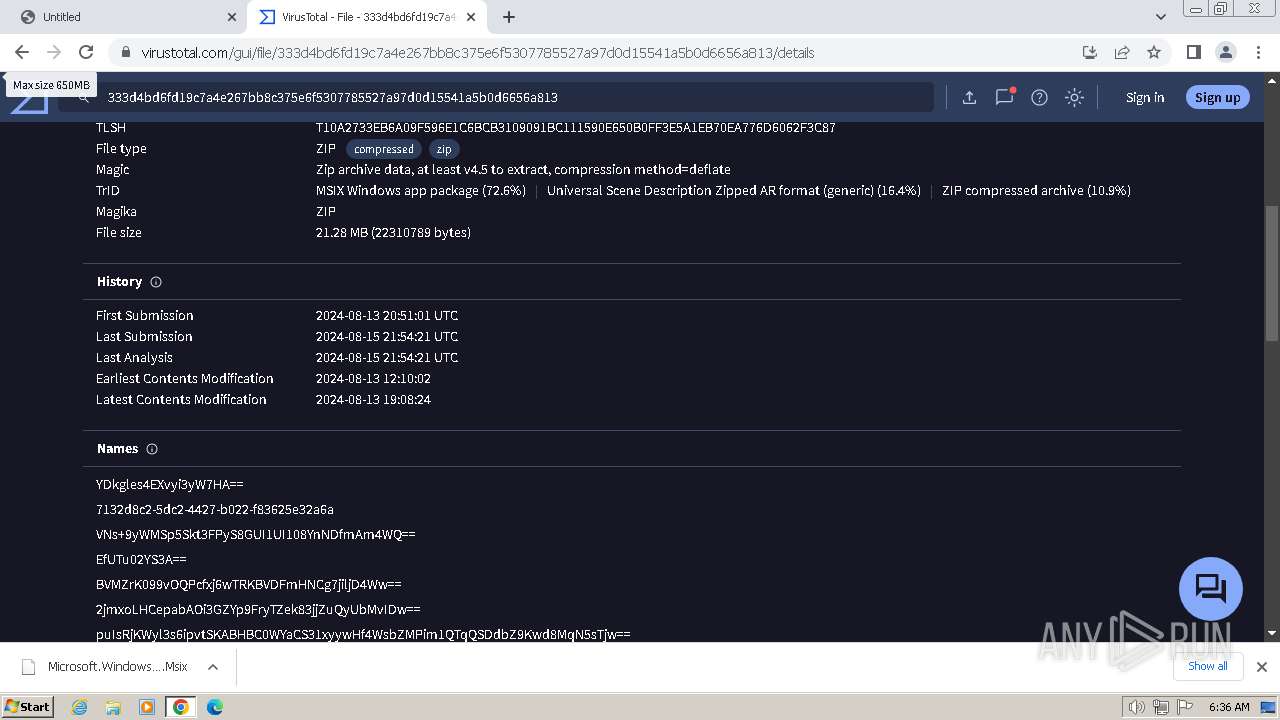Toggle the browser side panel
Image resolution: width=1280 pixels, height=720 pixels.
point(1193,52)
